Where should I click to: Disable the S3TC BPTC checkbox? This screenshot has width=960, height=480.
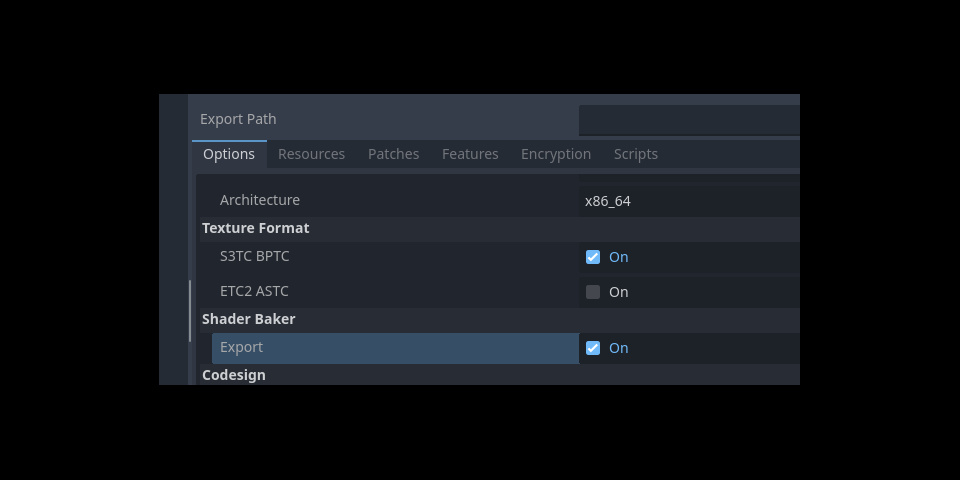(x=593, y=257)
